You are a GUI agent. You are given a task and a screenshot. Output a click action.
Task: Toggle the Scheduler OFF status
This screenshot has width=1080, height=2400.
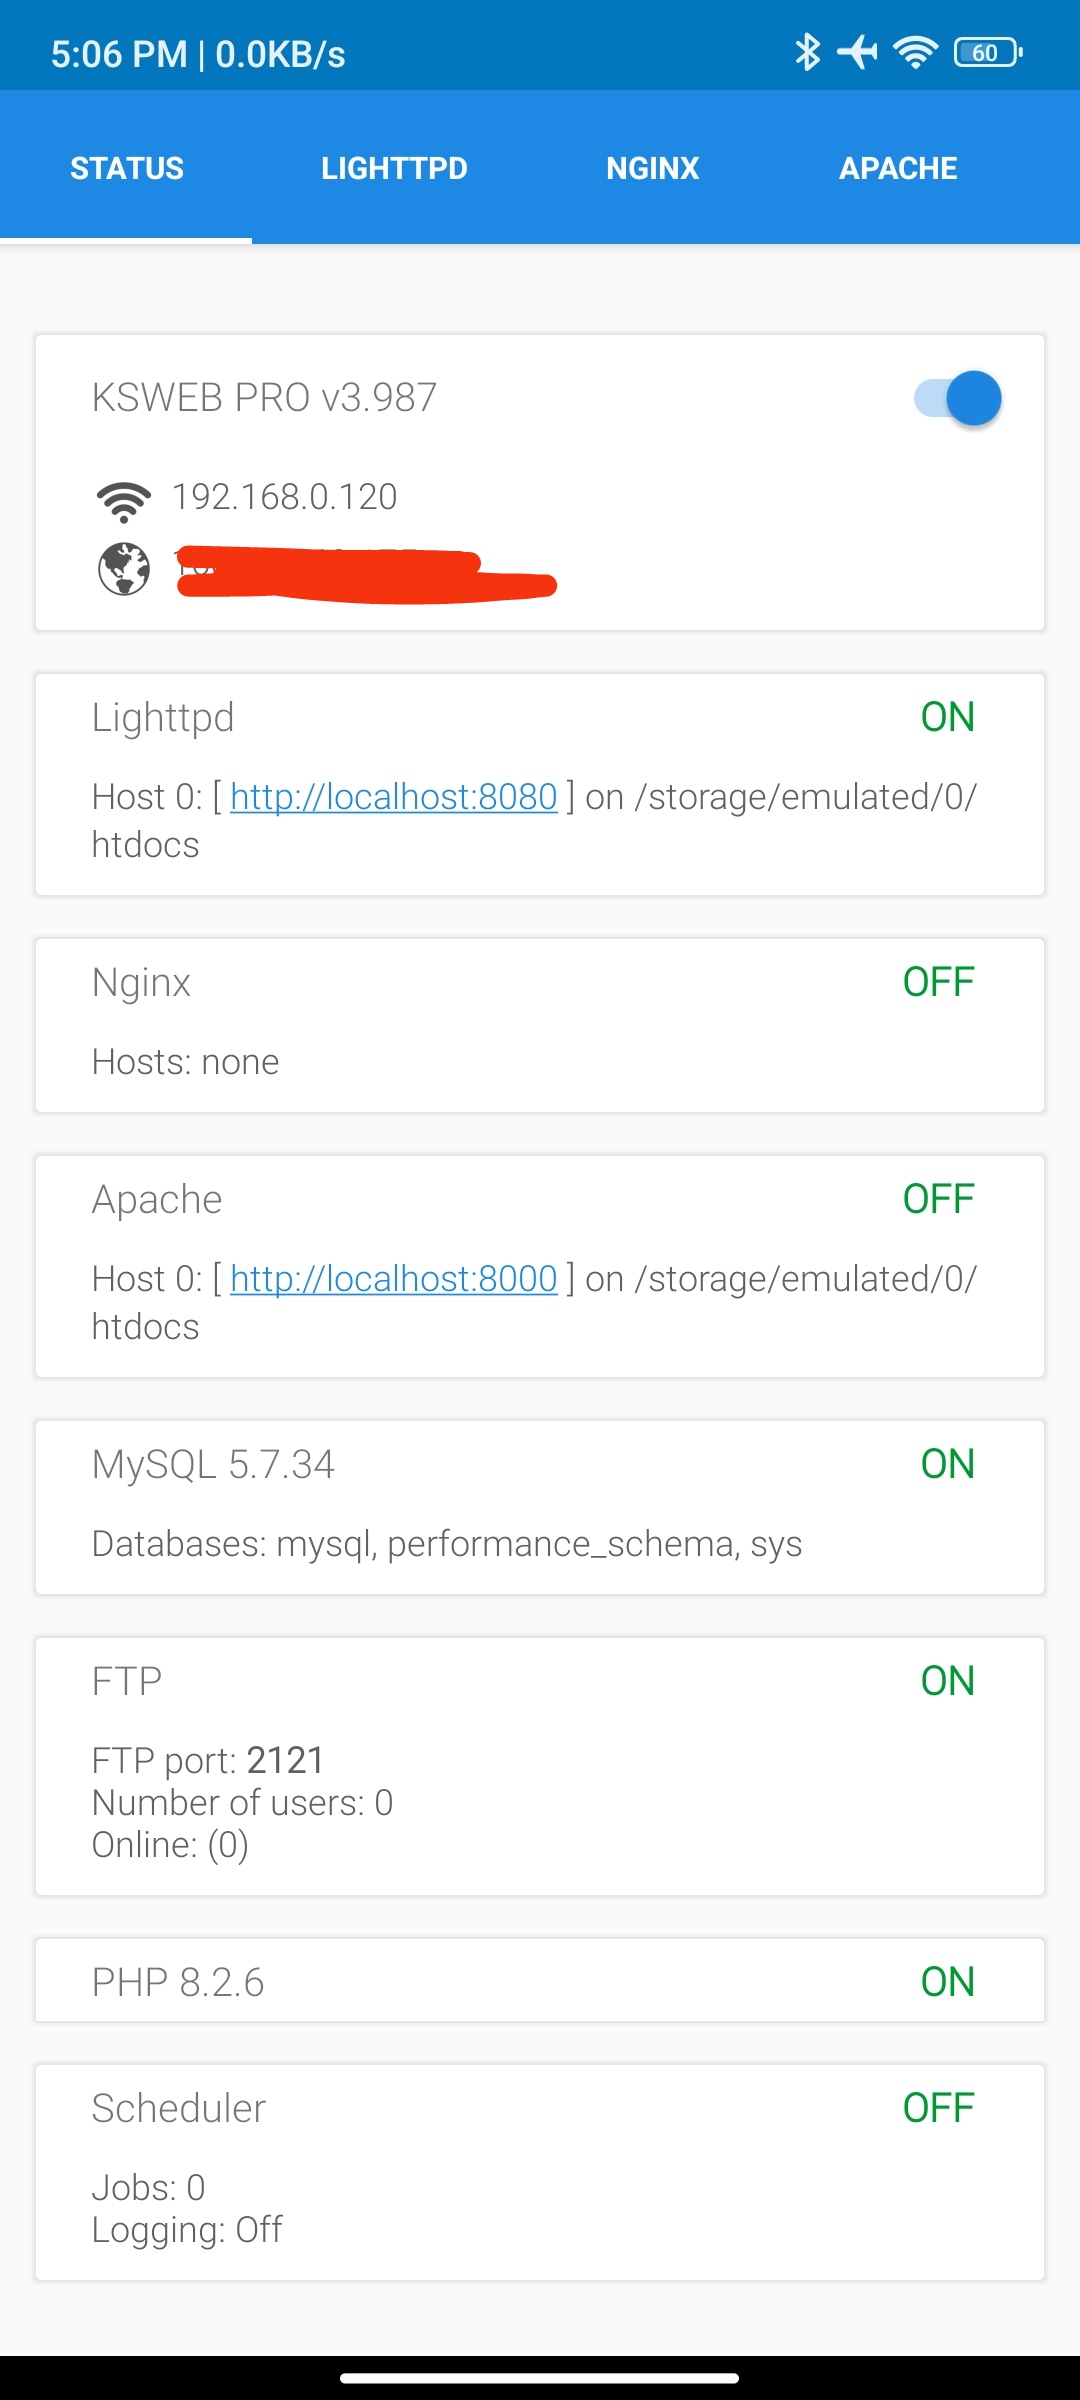click(938, 2108)
